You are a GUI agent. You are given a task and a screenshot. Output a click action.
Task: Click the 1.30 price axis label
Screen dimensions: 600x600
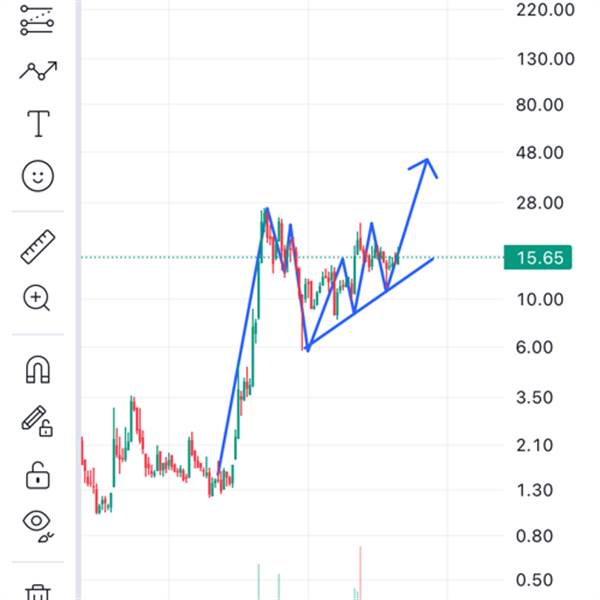[534, 490]
